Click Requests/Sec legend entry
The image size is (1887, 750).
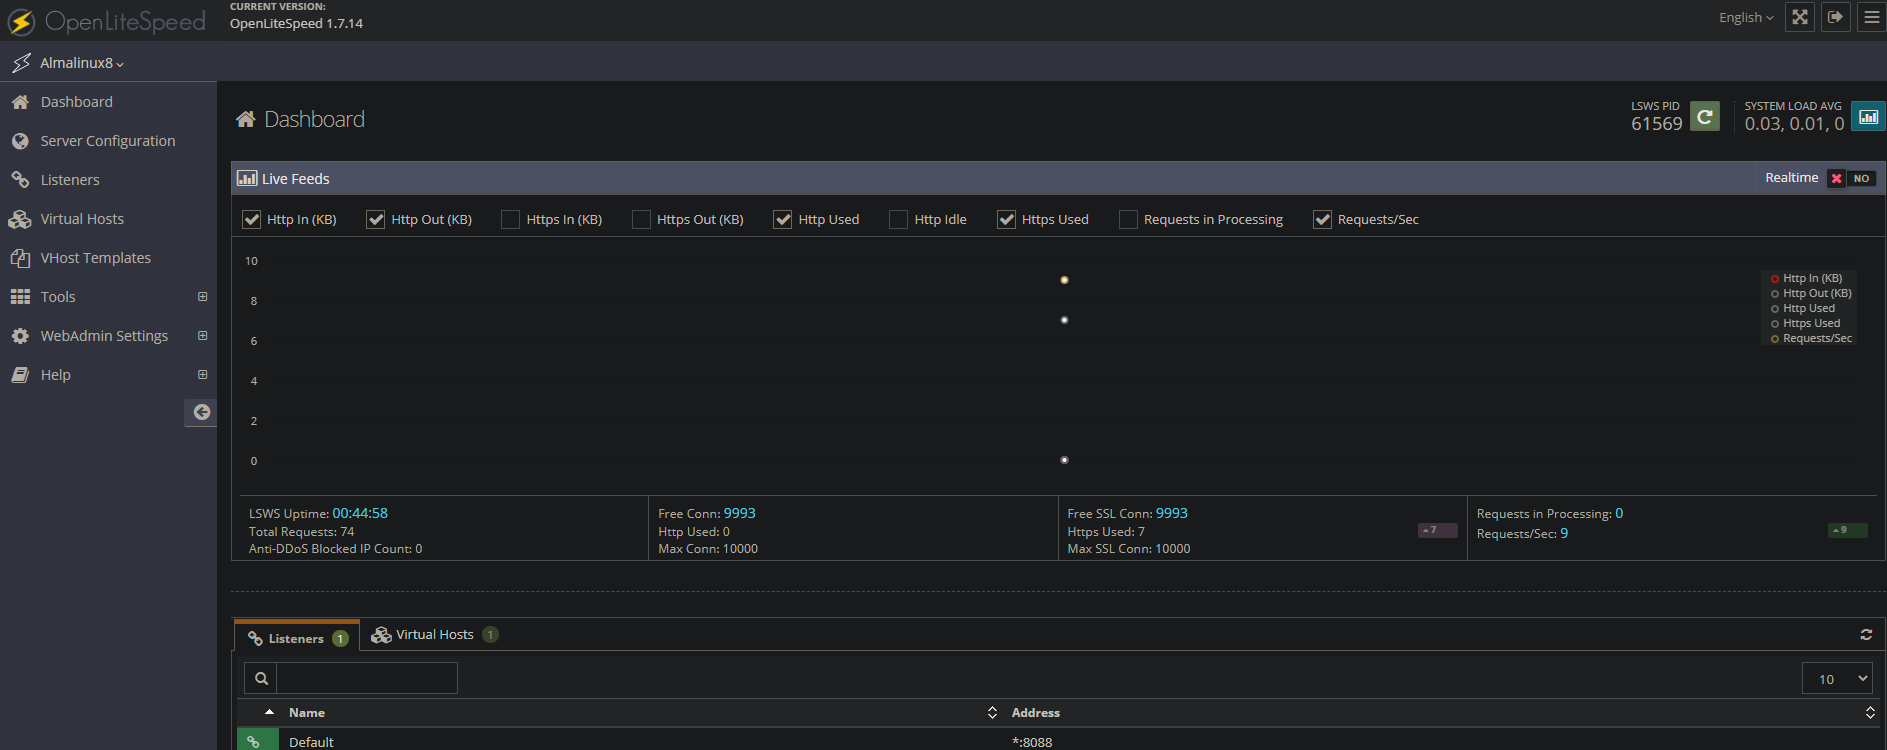click(1812, 339)
